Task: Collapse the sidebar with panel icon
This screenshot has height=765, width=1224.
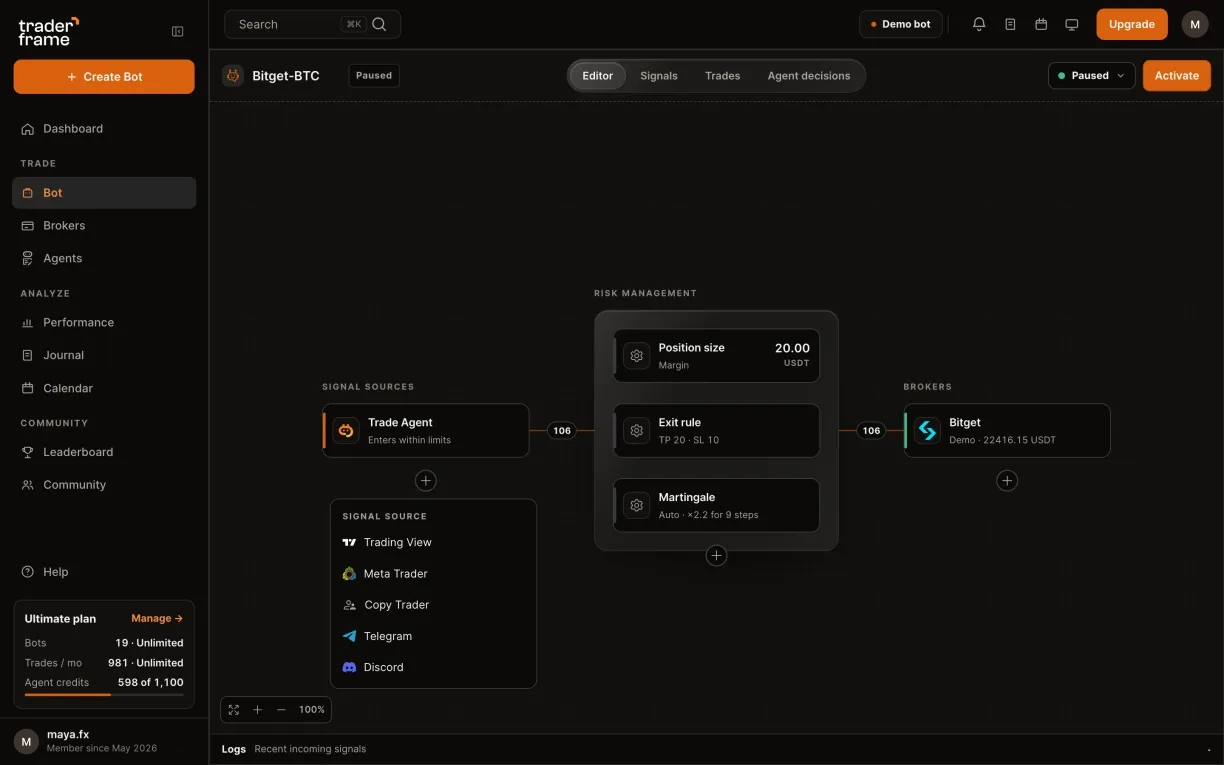Action: tap(178, 31)
